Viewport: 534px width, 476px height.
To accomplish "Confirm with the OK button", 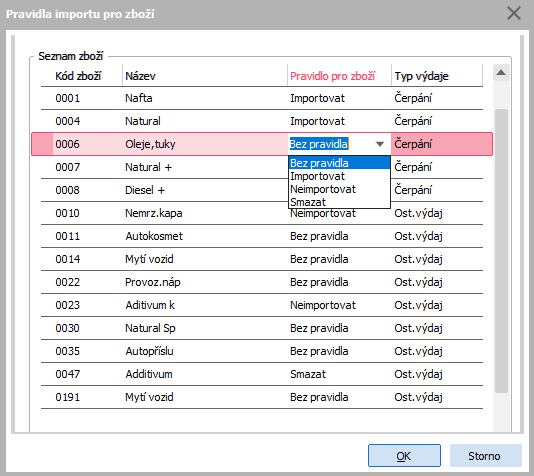I will pyautogui.click(x=404, y=456).
